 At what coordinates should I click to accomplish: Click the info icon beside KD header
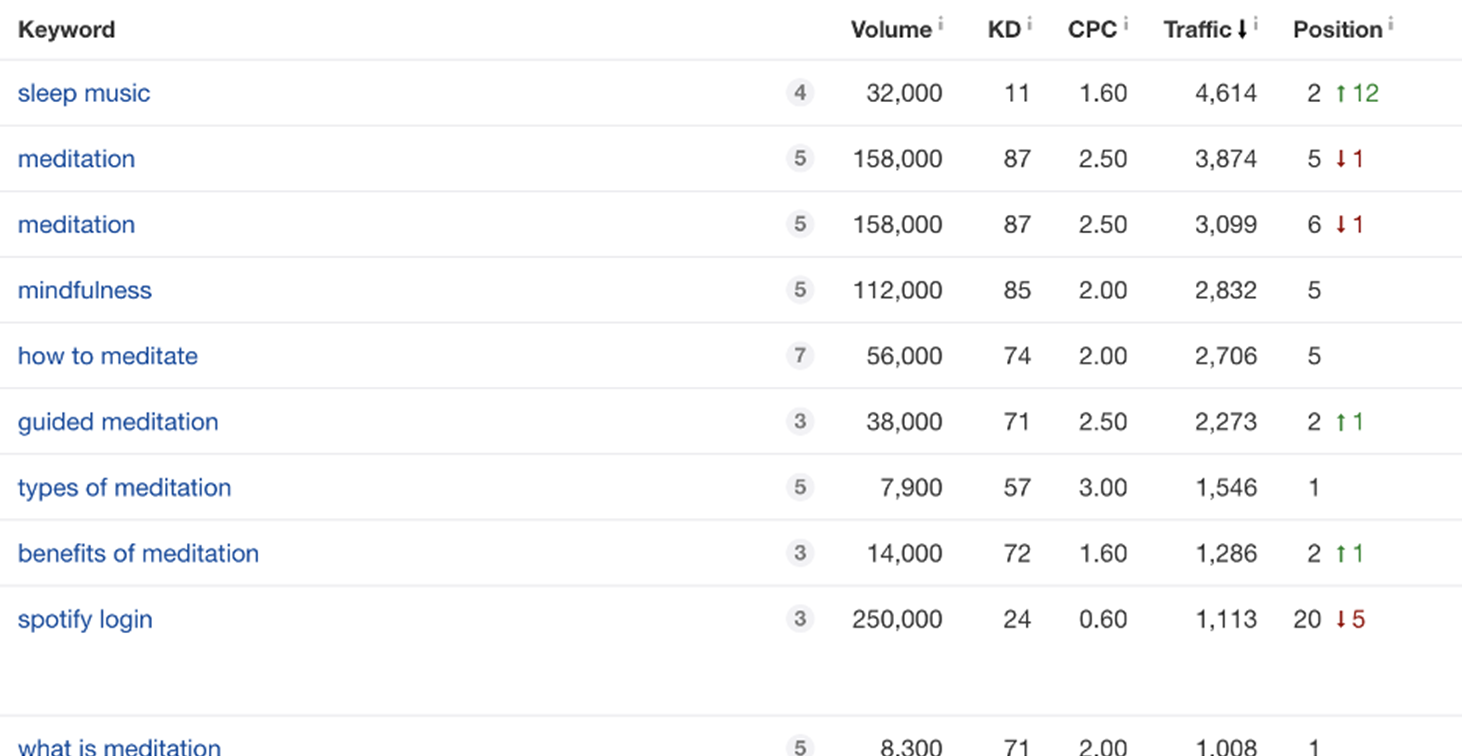pyautogui.click(x=1029, y=24)
